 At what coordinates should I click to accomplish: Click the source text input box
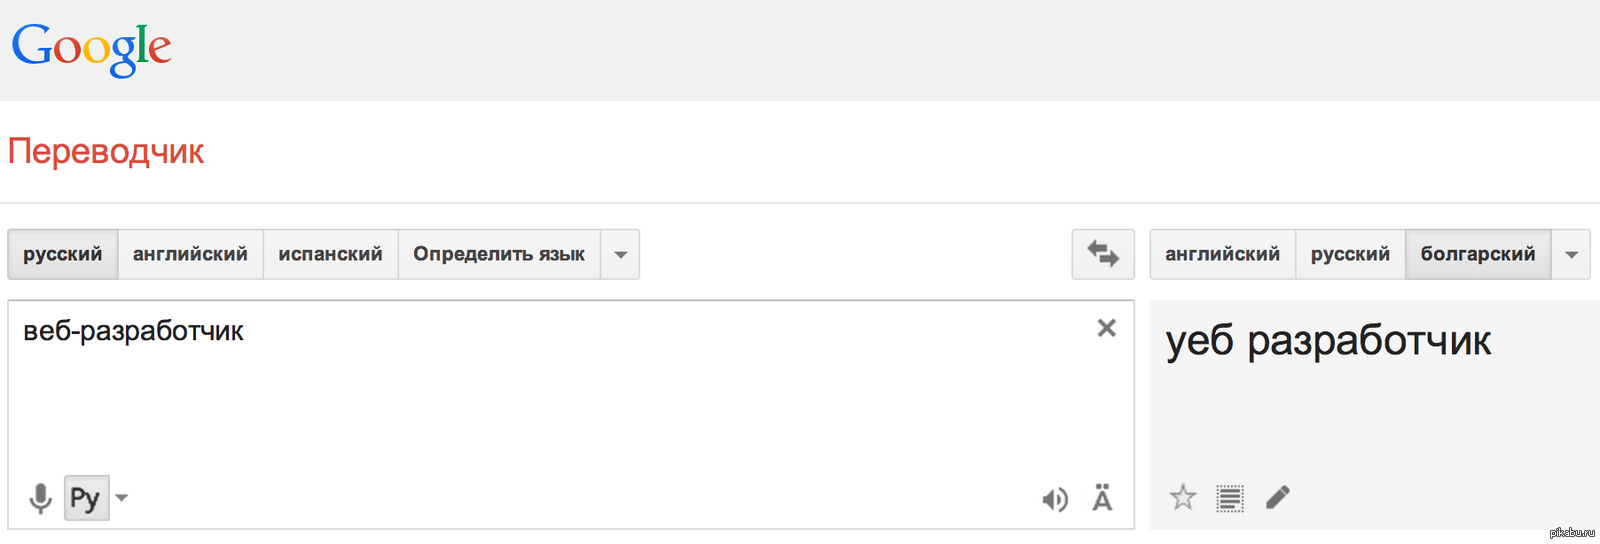click(560, 400)
